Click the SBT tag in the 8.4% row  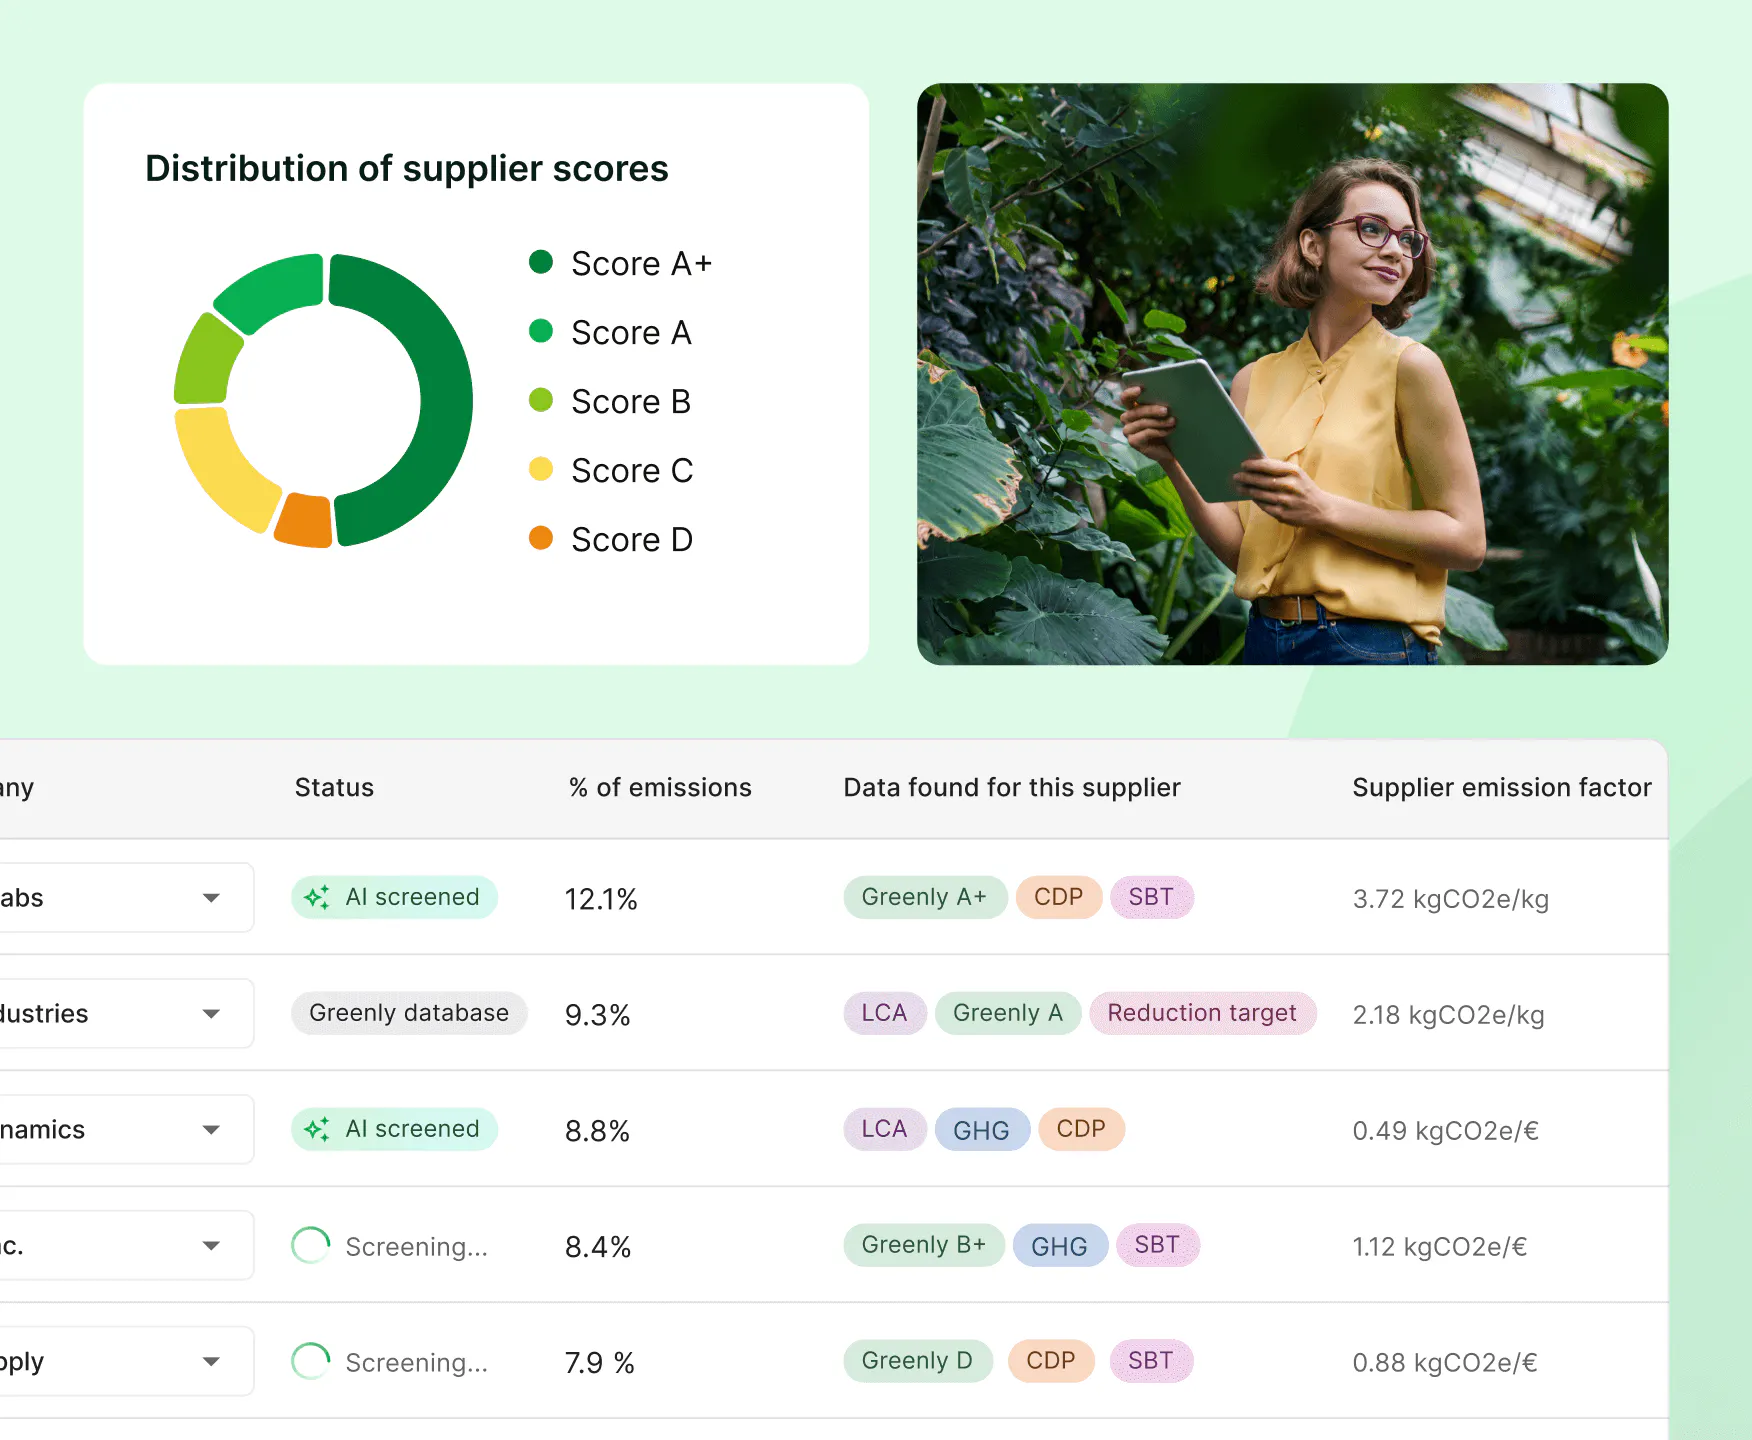click(1158, 1245)
